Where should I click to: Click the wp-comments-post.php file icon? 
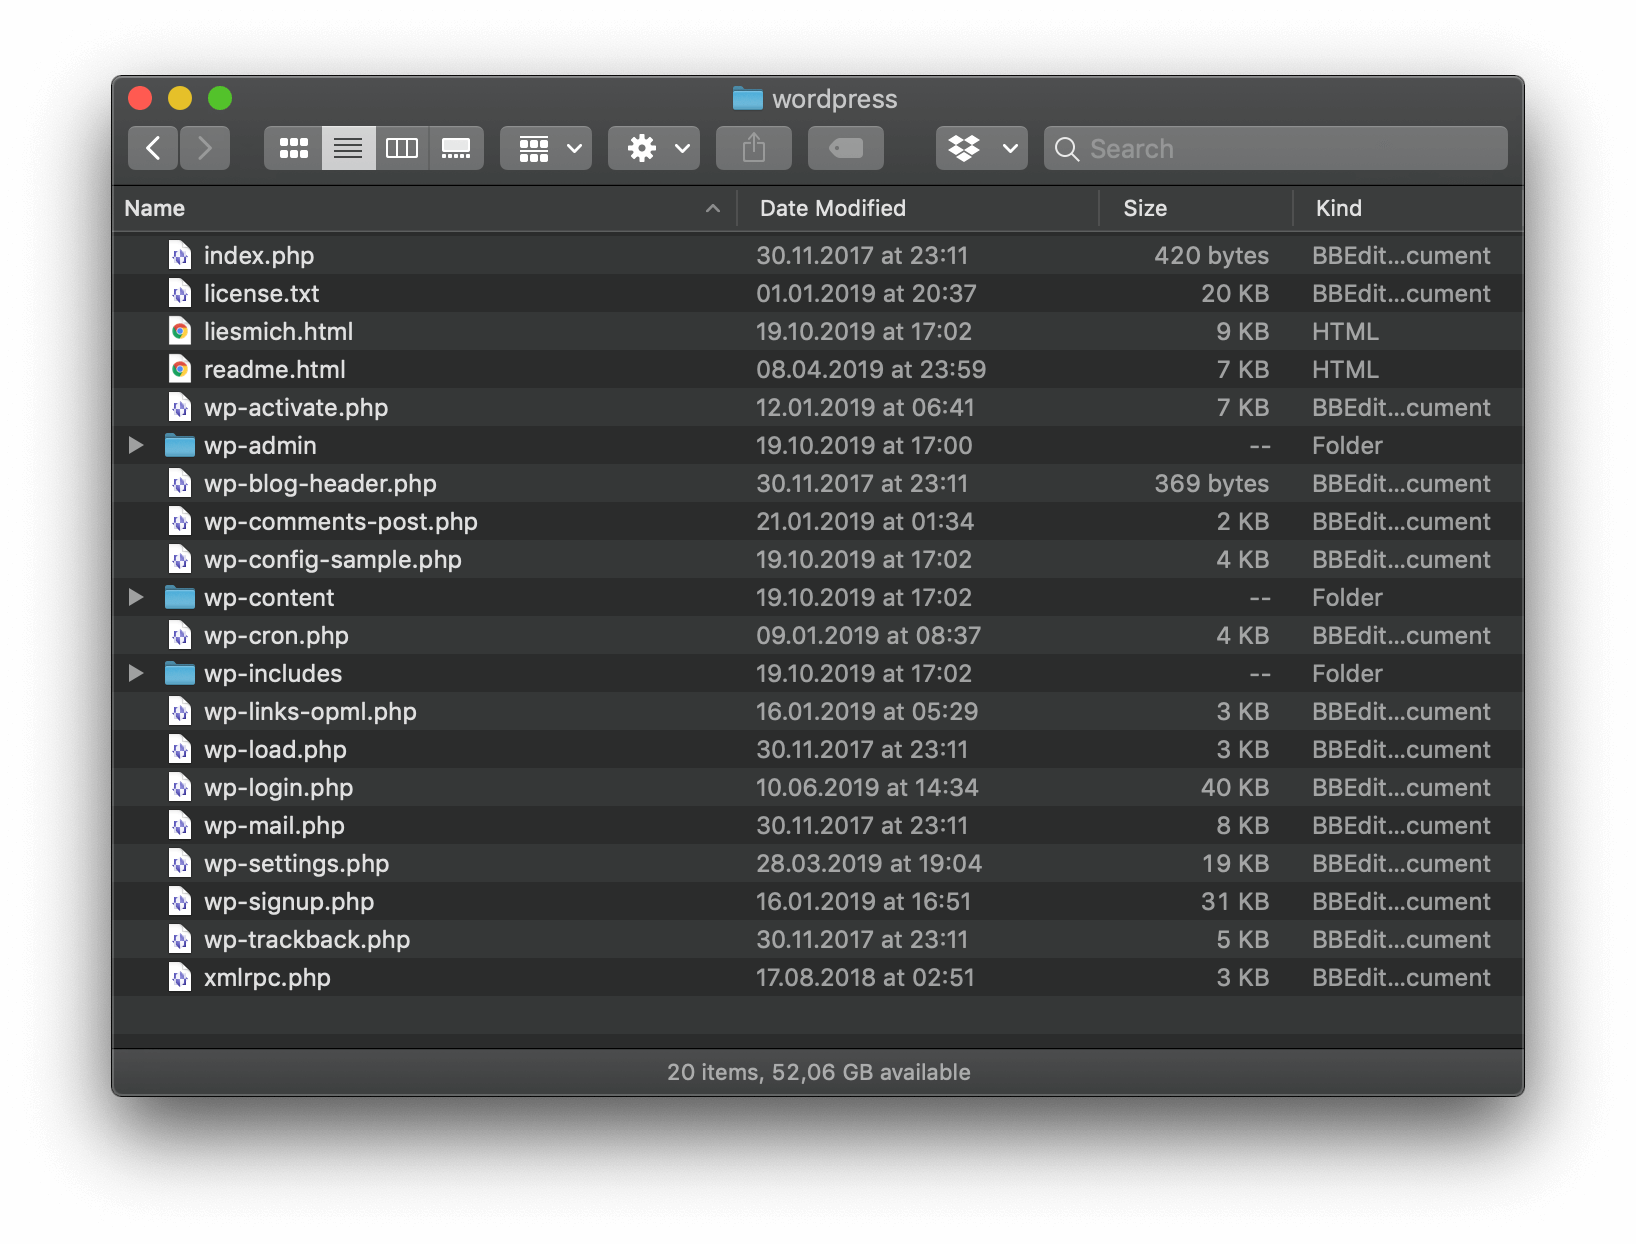click(180, 521)
